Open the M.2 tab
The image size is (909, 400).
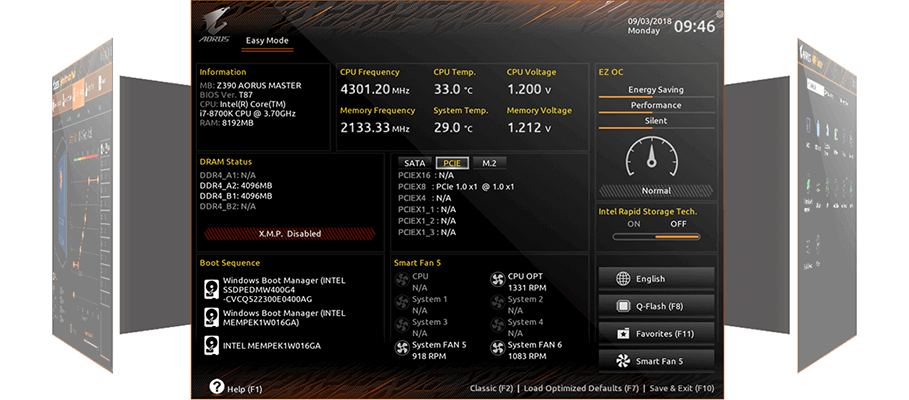point(489,163)
